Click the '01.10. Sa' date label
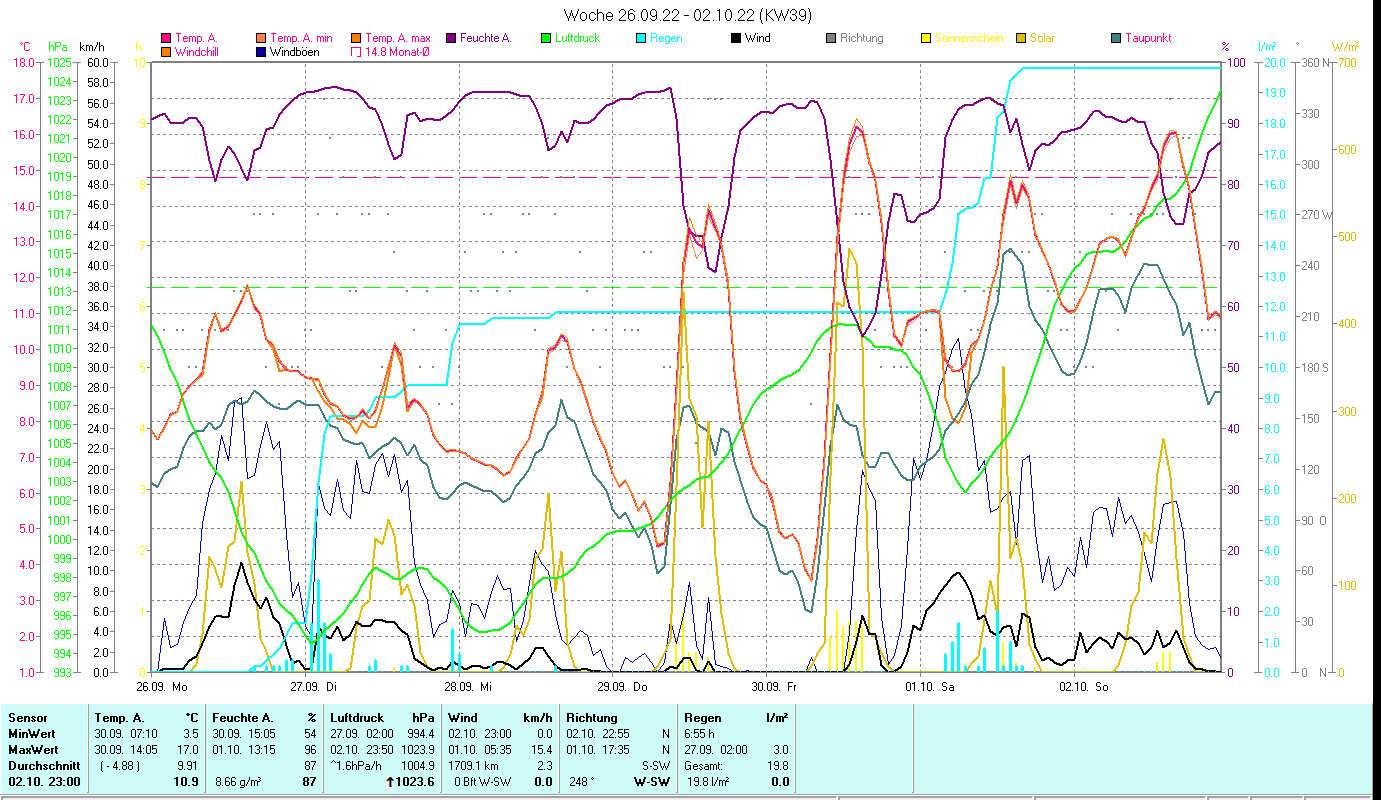Image resolution: width=1381 pixels, height=800 pixels. click(928, 687)
